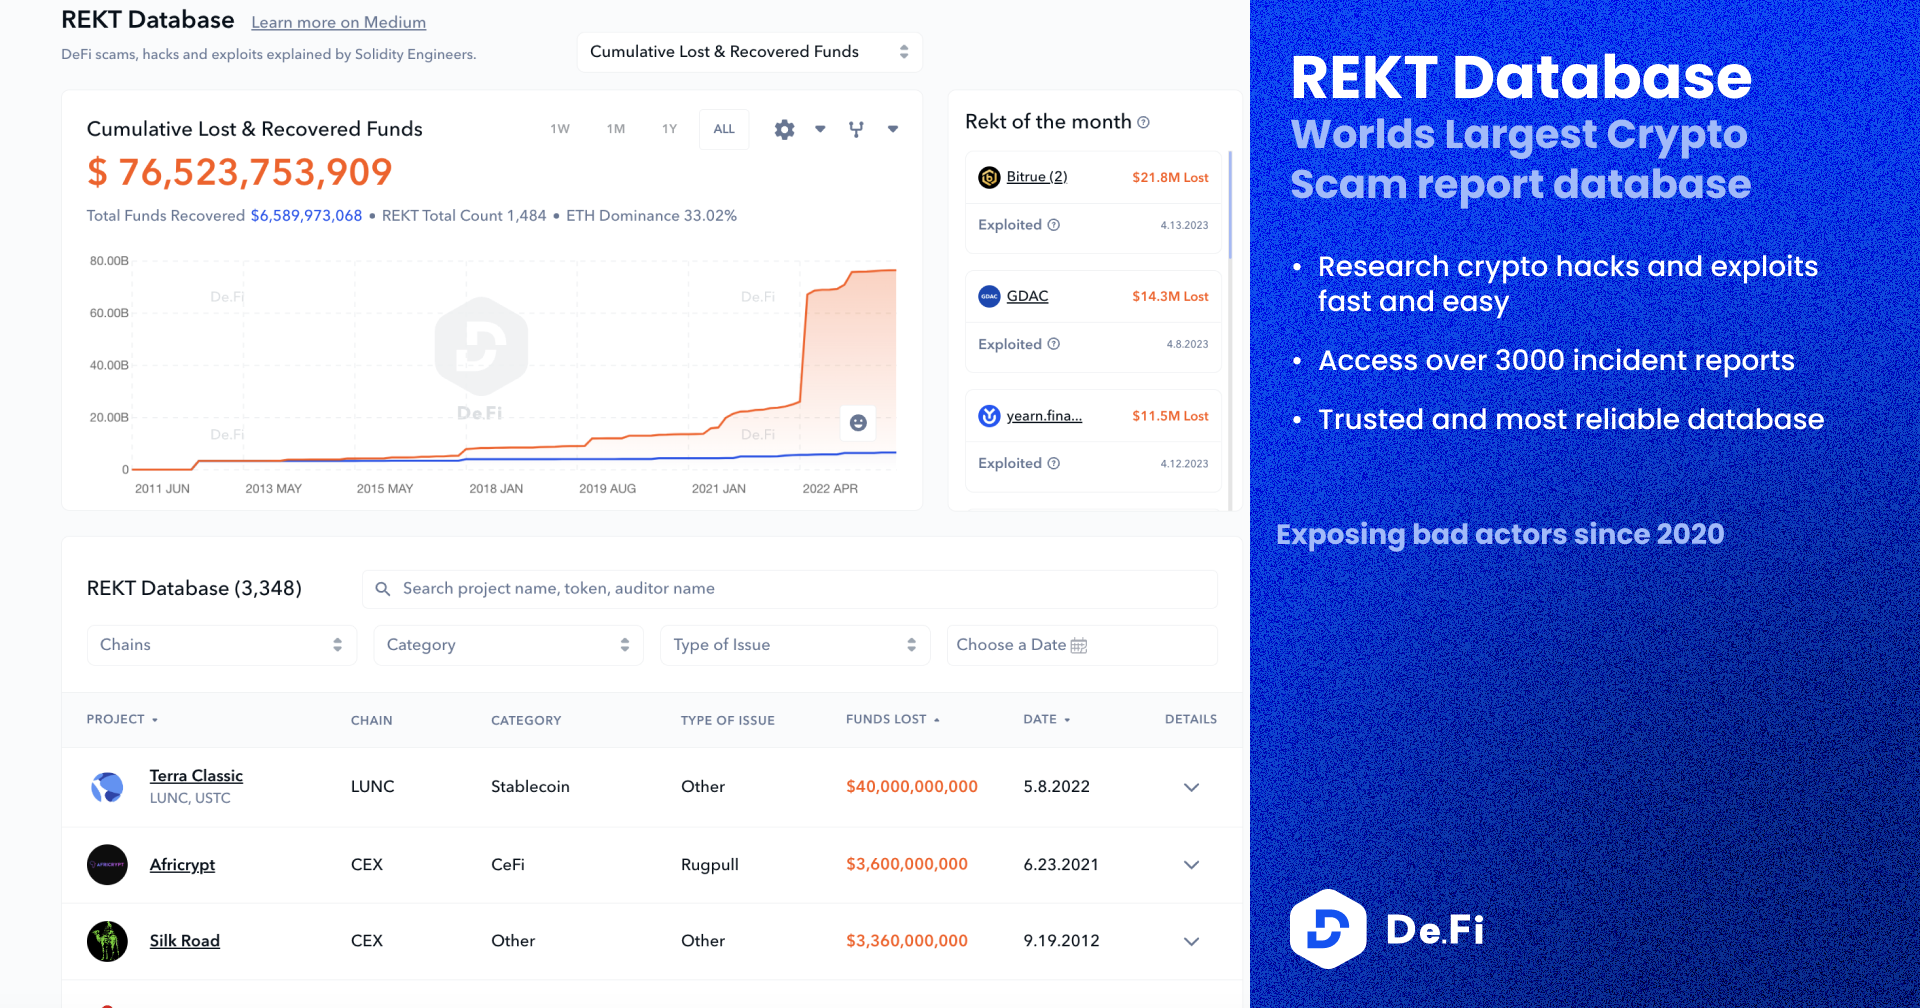Click the total funds recovered value $6,589,973,068
The height and width of the screenshot is (1008, 1920).
tap(306, 216)
